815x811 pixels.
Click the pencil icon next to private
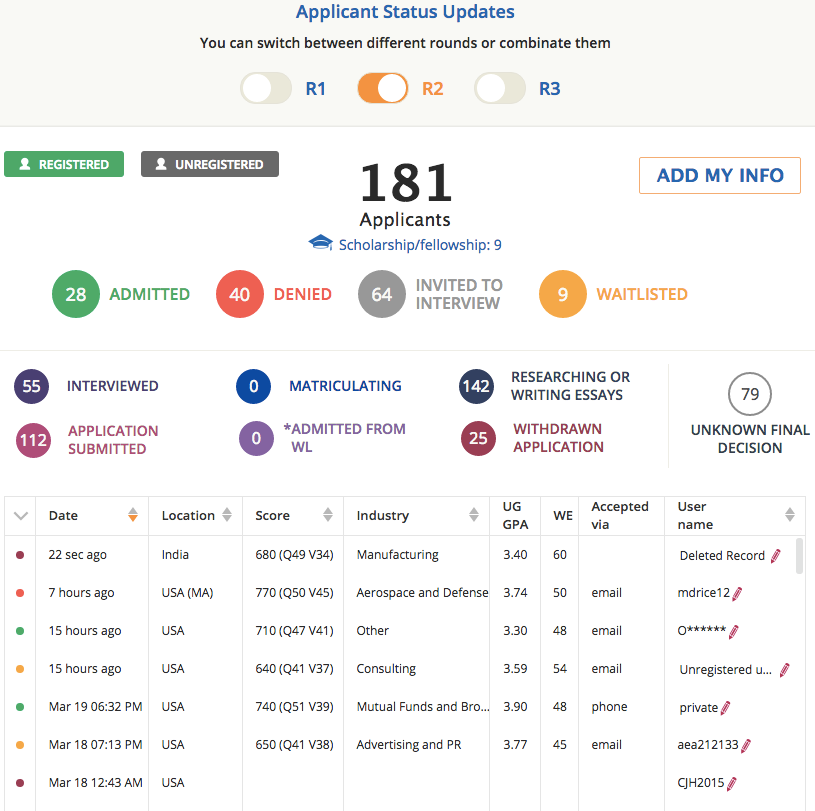[x=725, y=707]
